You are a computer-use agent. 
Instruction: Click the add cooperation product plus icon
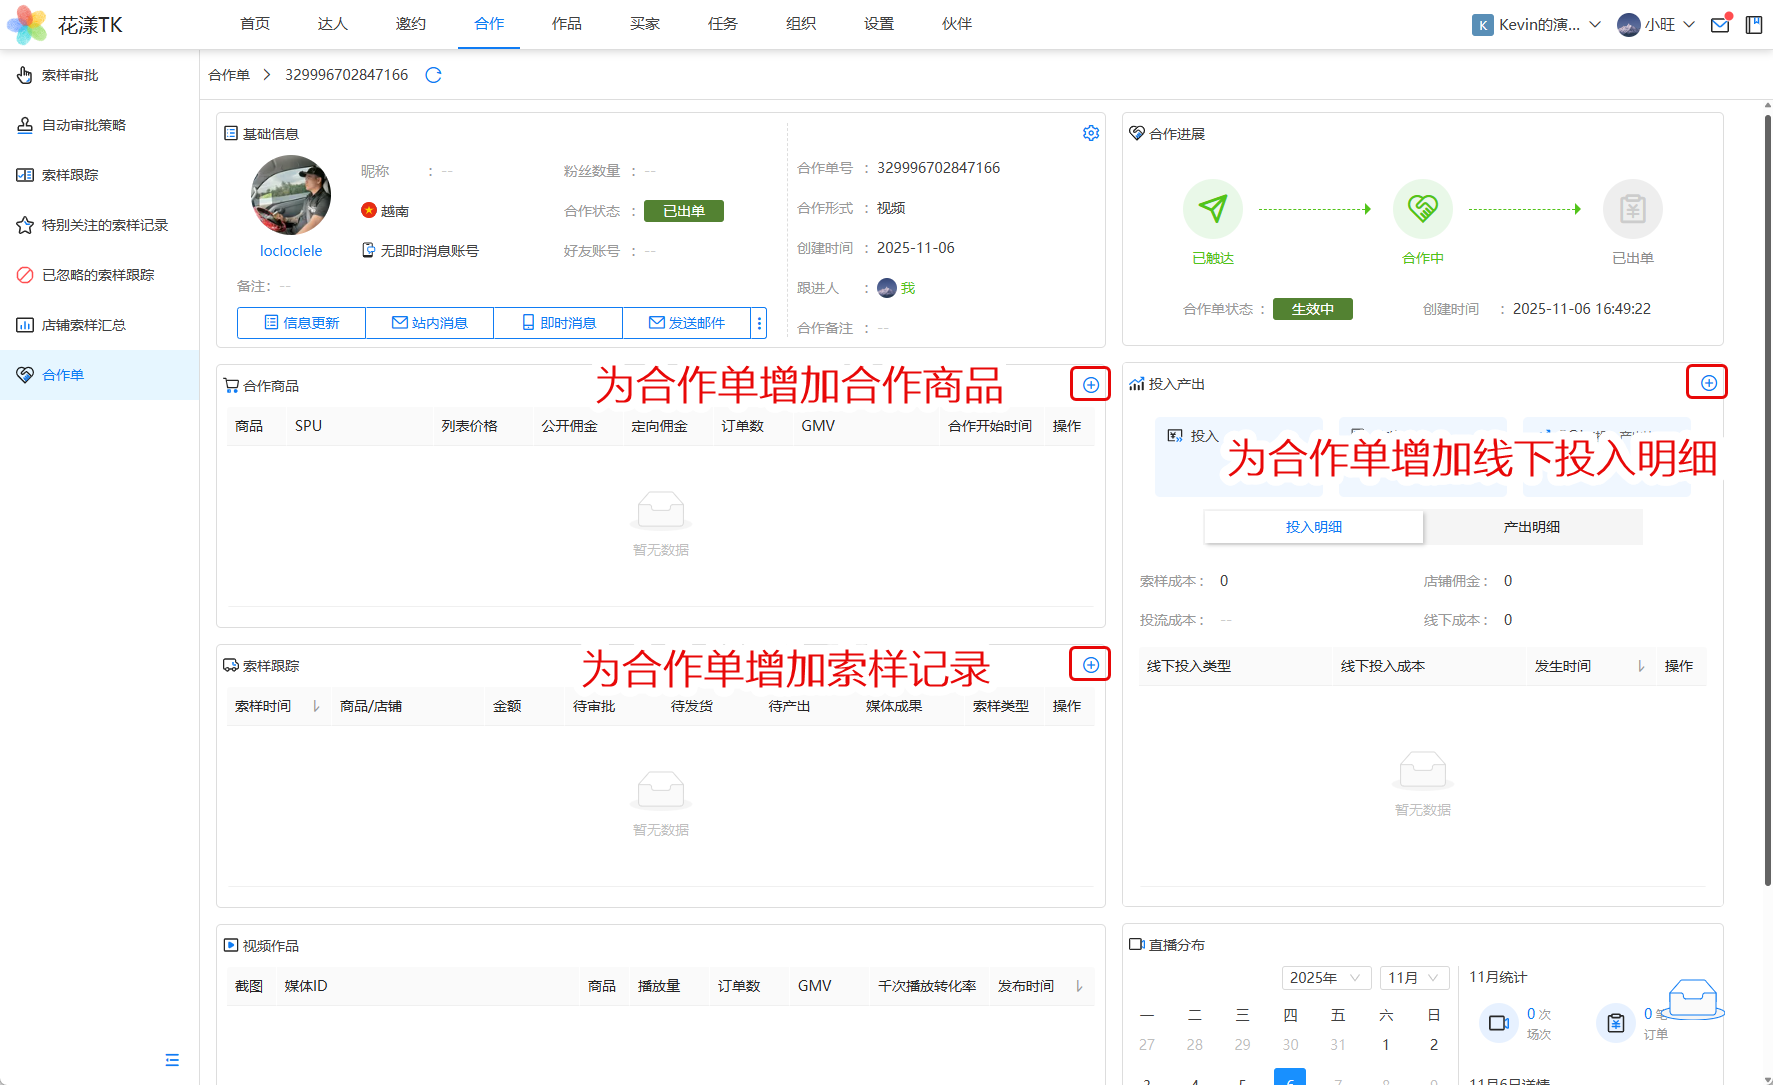[1090, 385]
